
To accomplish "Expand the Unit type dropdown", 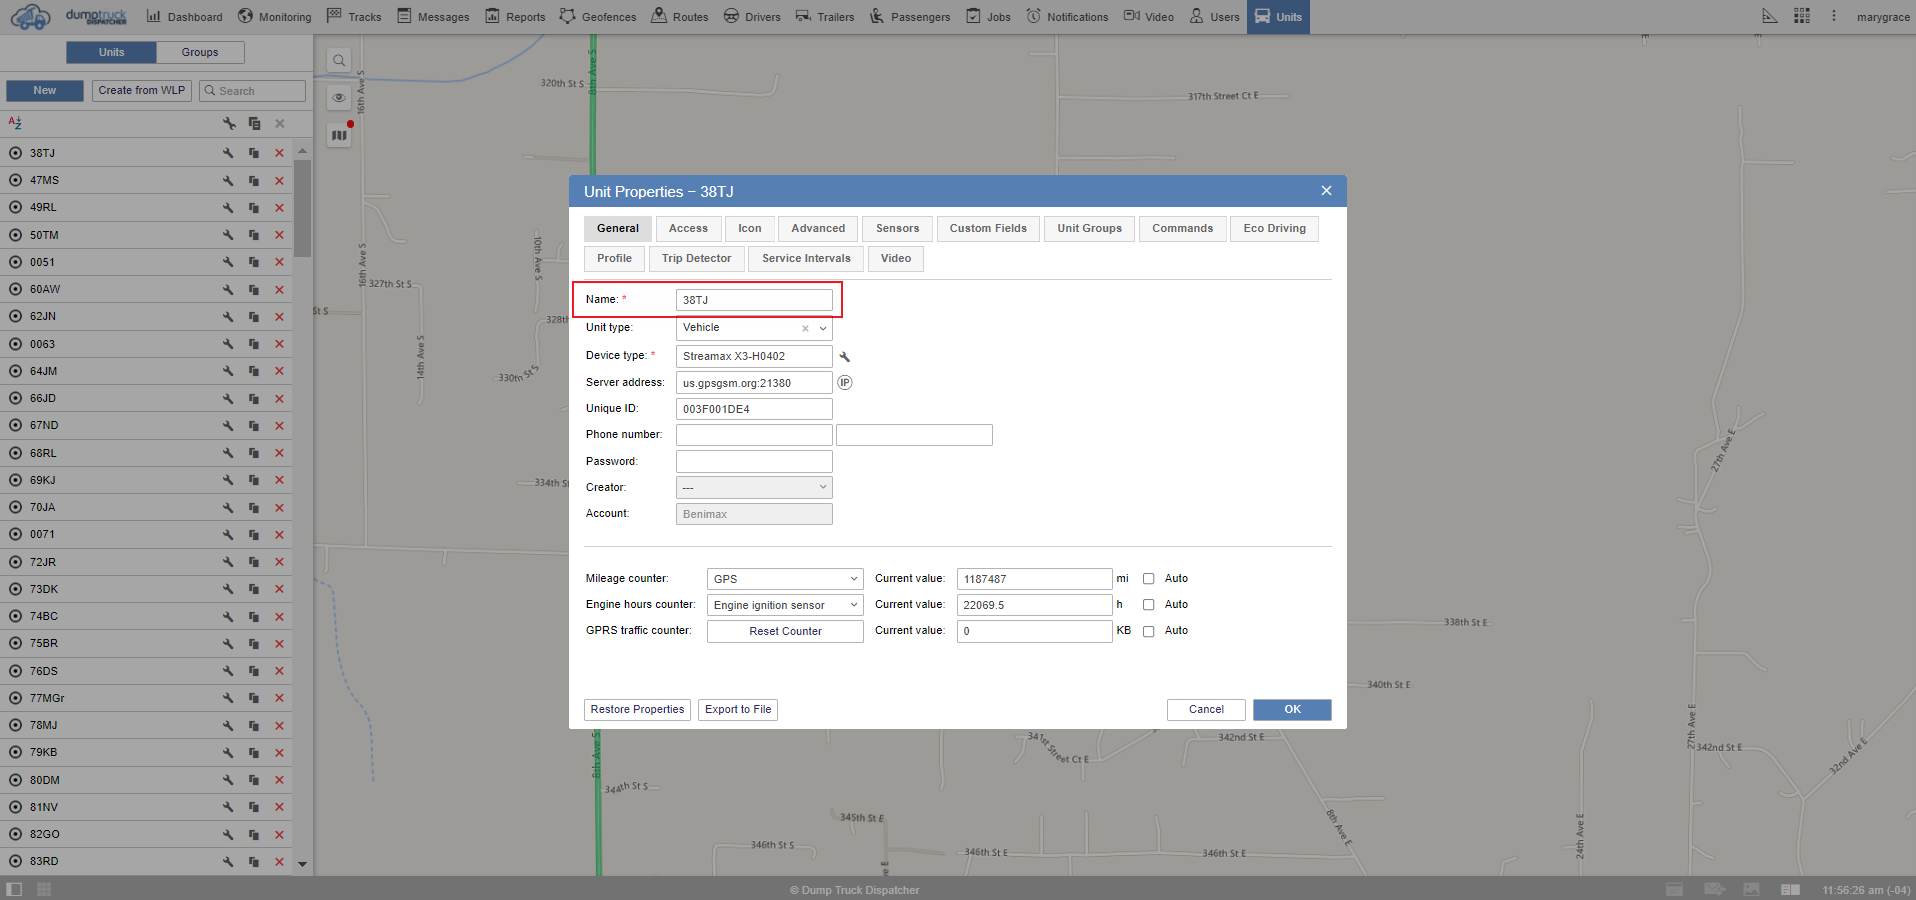I will click(x=823, y=328).
